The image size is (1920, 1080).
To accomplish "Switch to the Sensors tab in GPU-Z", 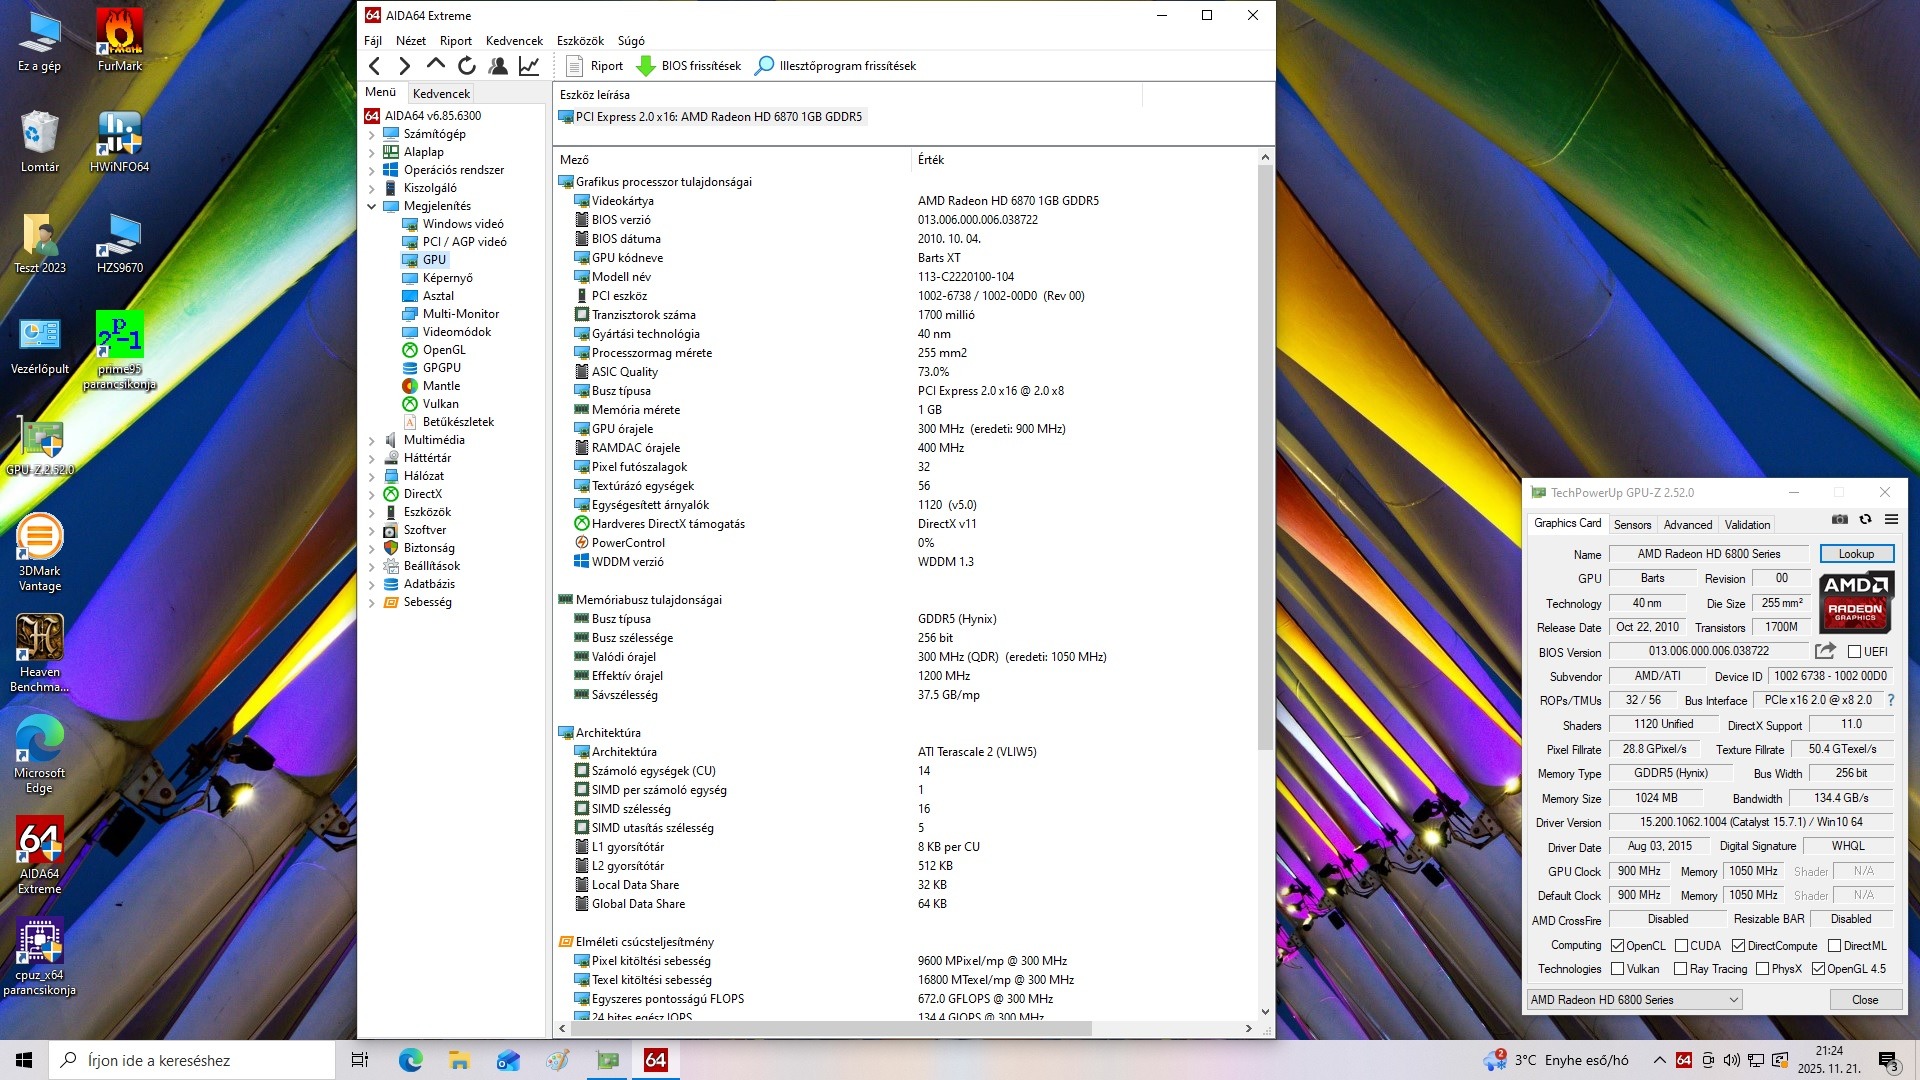I will 1632,525.
